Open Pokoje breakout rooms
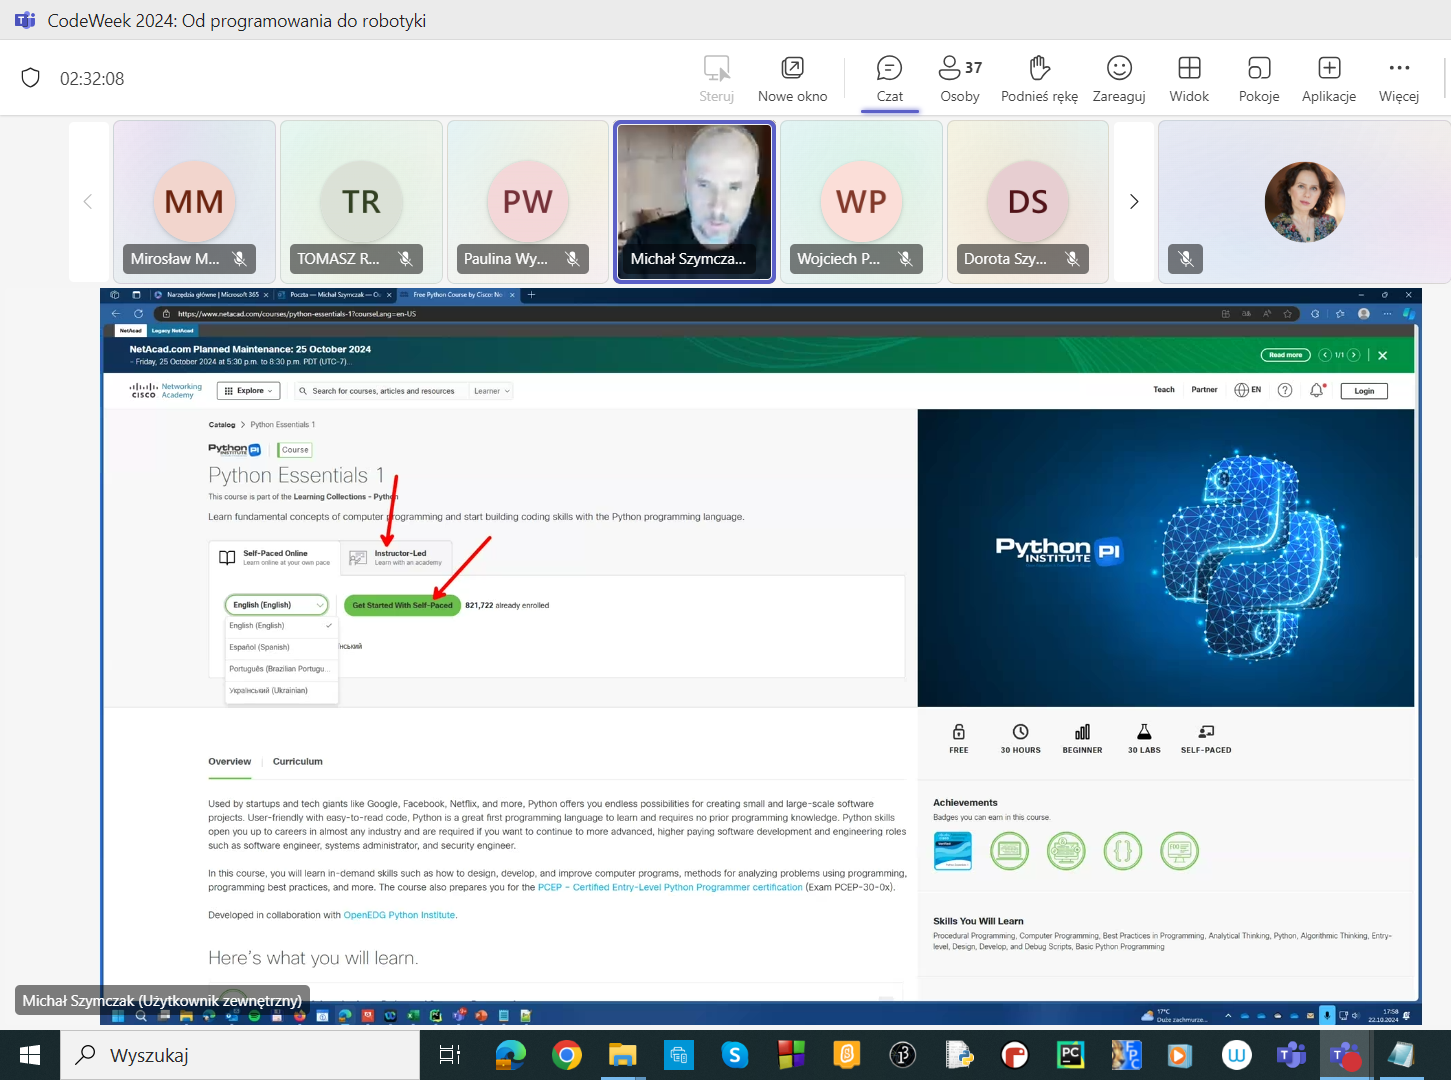 (1259, 79)
